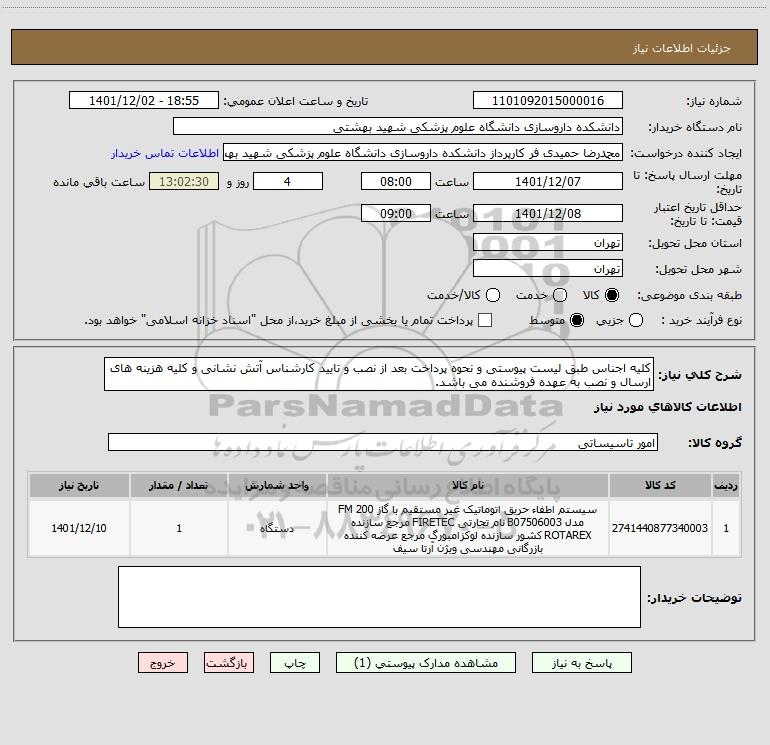The image size is (770, 745).
Task: Click the واحد شمارش column header
Action: [x=277, y=485]
